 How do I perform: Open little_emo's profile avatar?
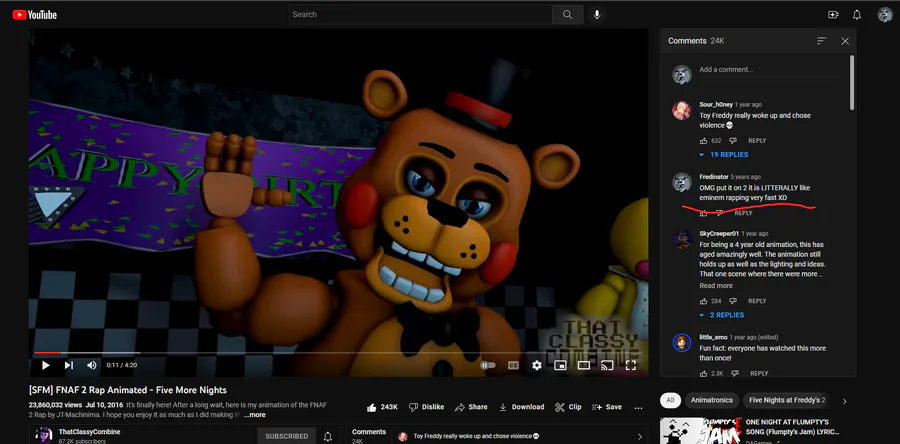(x=682, y=343)
